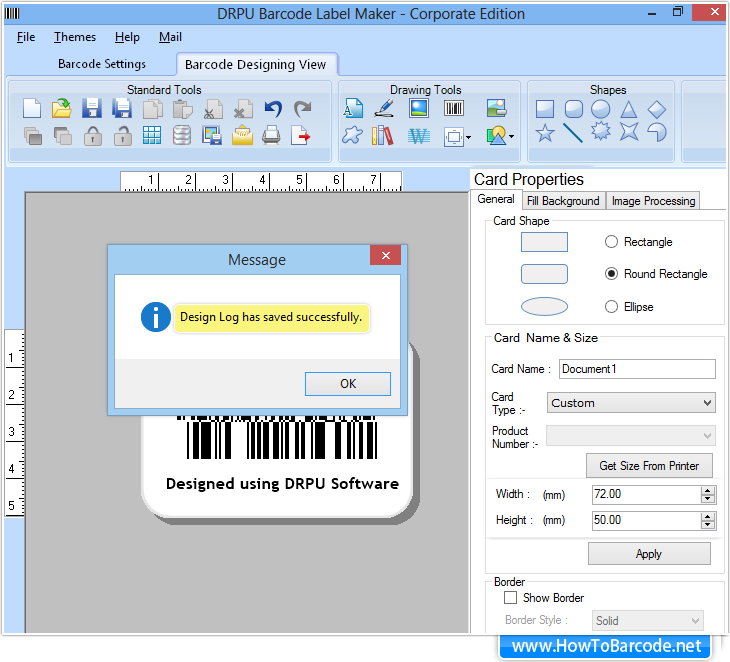This screenshot has width=730, height=662.
Task: Select the WordArt W tool
Action: click(419, 136)
